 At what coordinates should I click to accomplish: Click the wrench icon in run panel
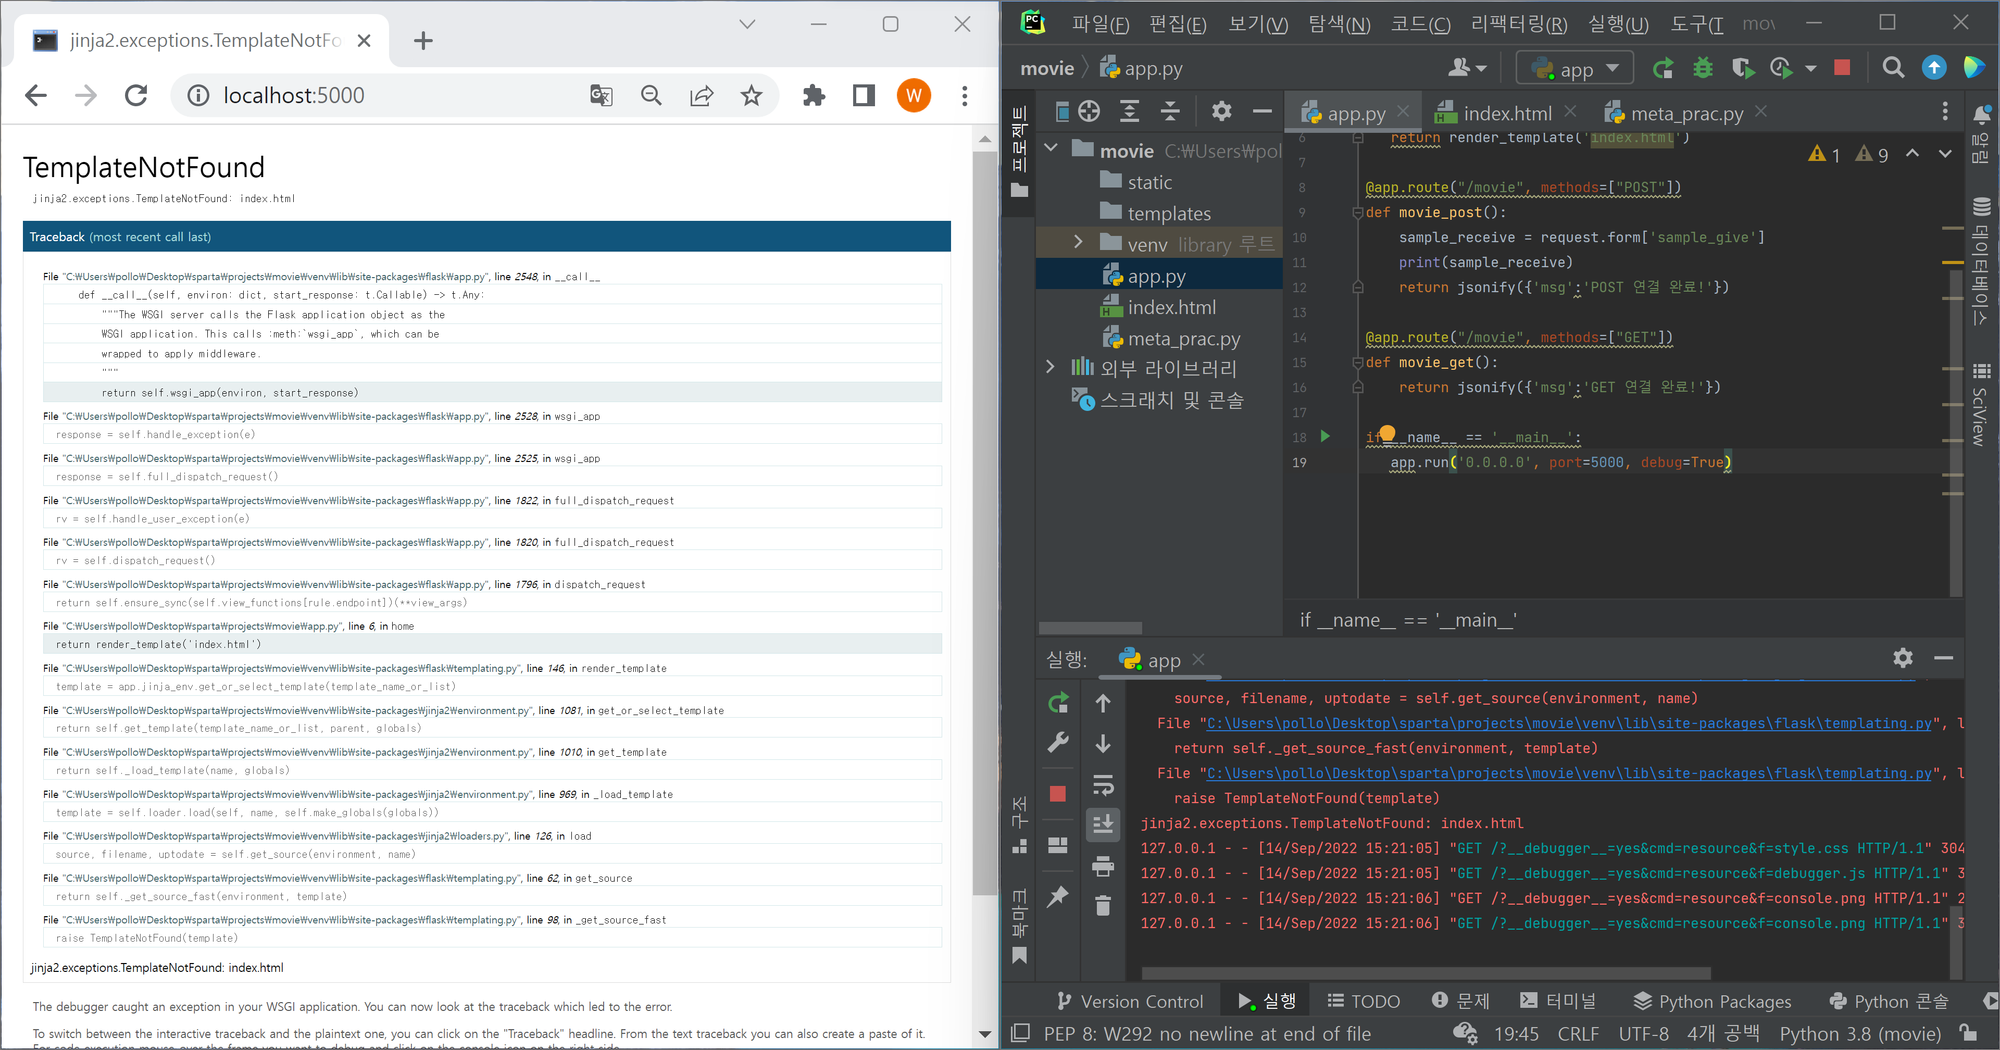1058,743
